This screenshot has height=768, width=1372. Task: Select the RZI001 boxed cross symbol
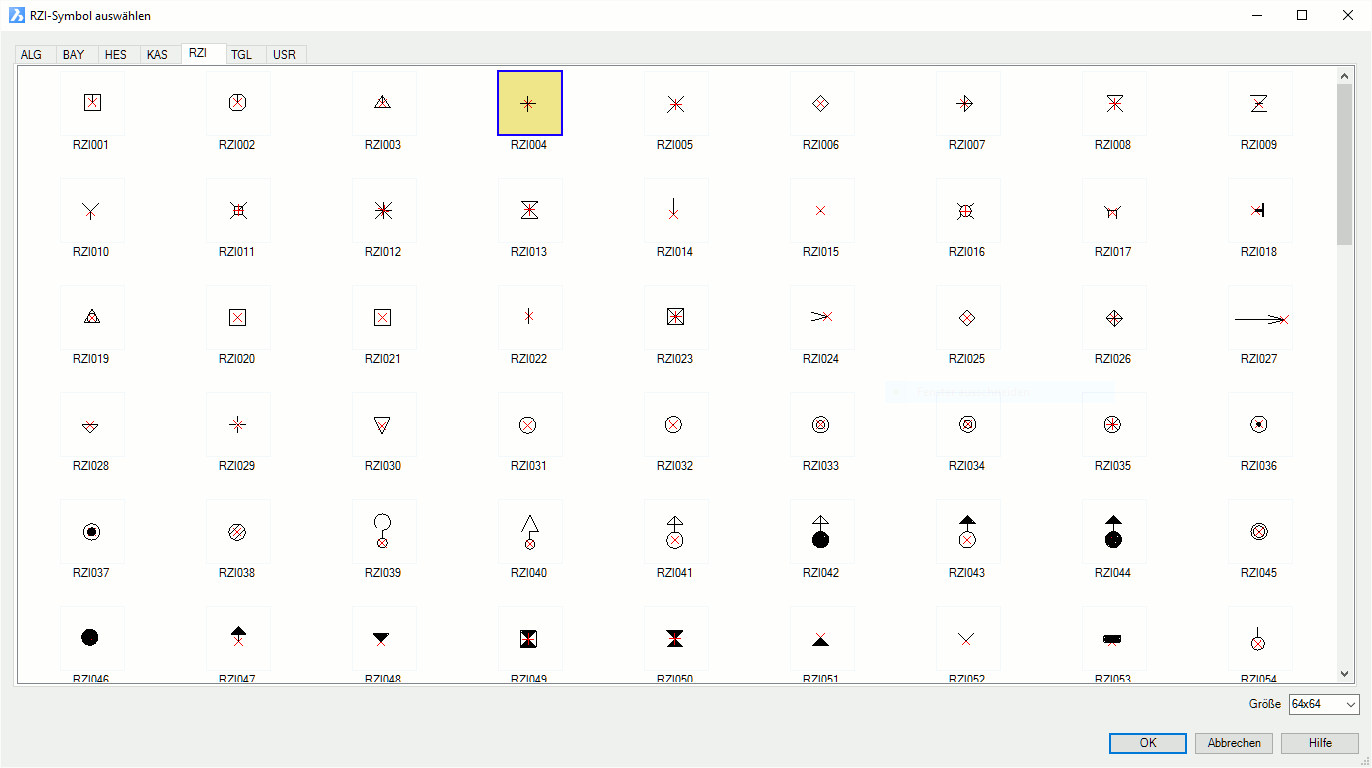[92, 103]
